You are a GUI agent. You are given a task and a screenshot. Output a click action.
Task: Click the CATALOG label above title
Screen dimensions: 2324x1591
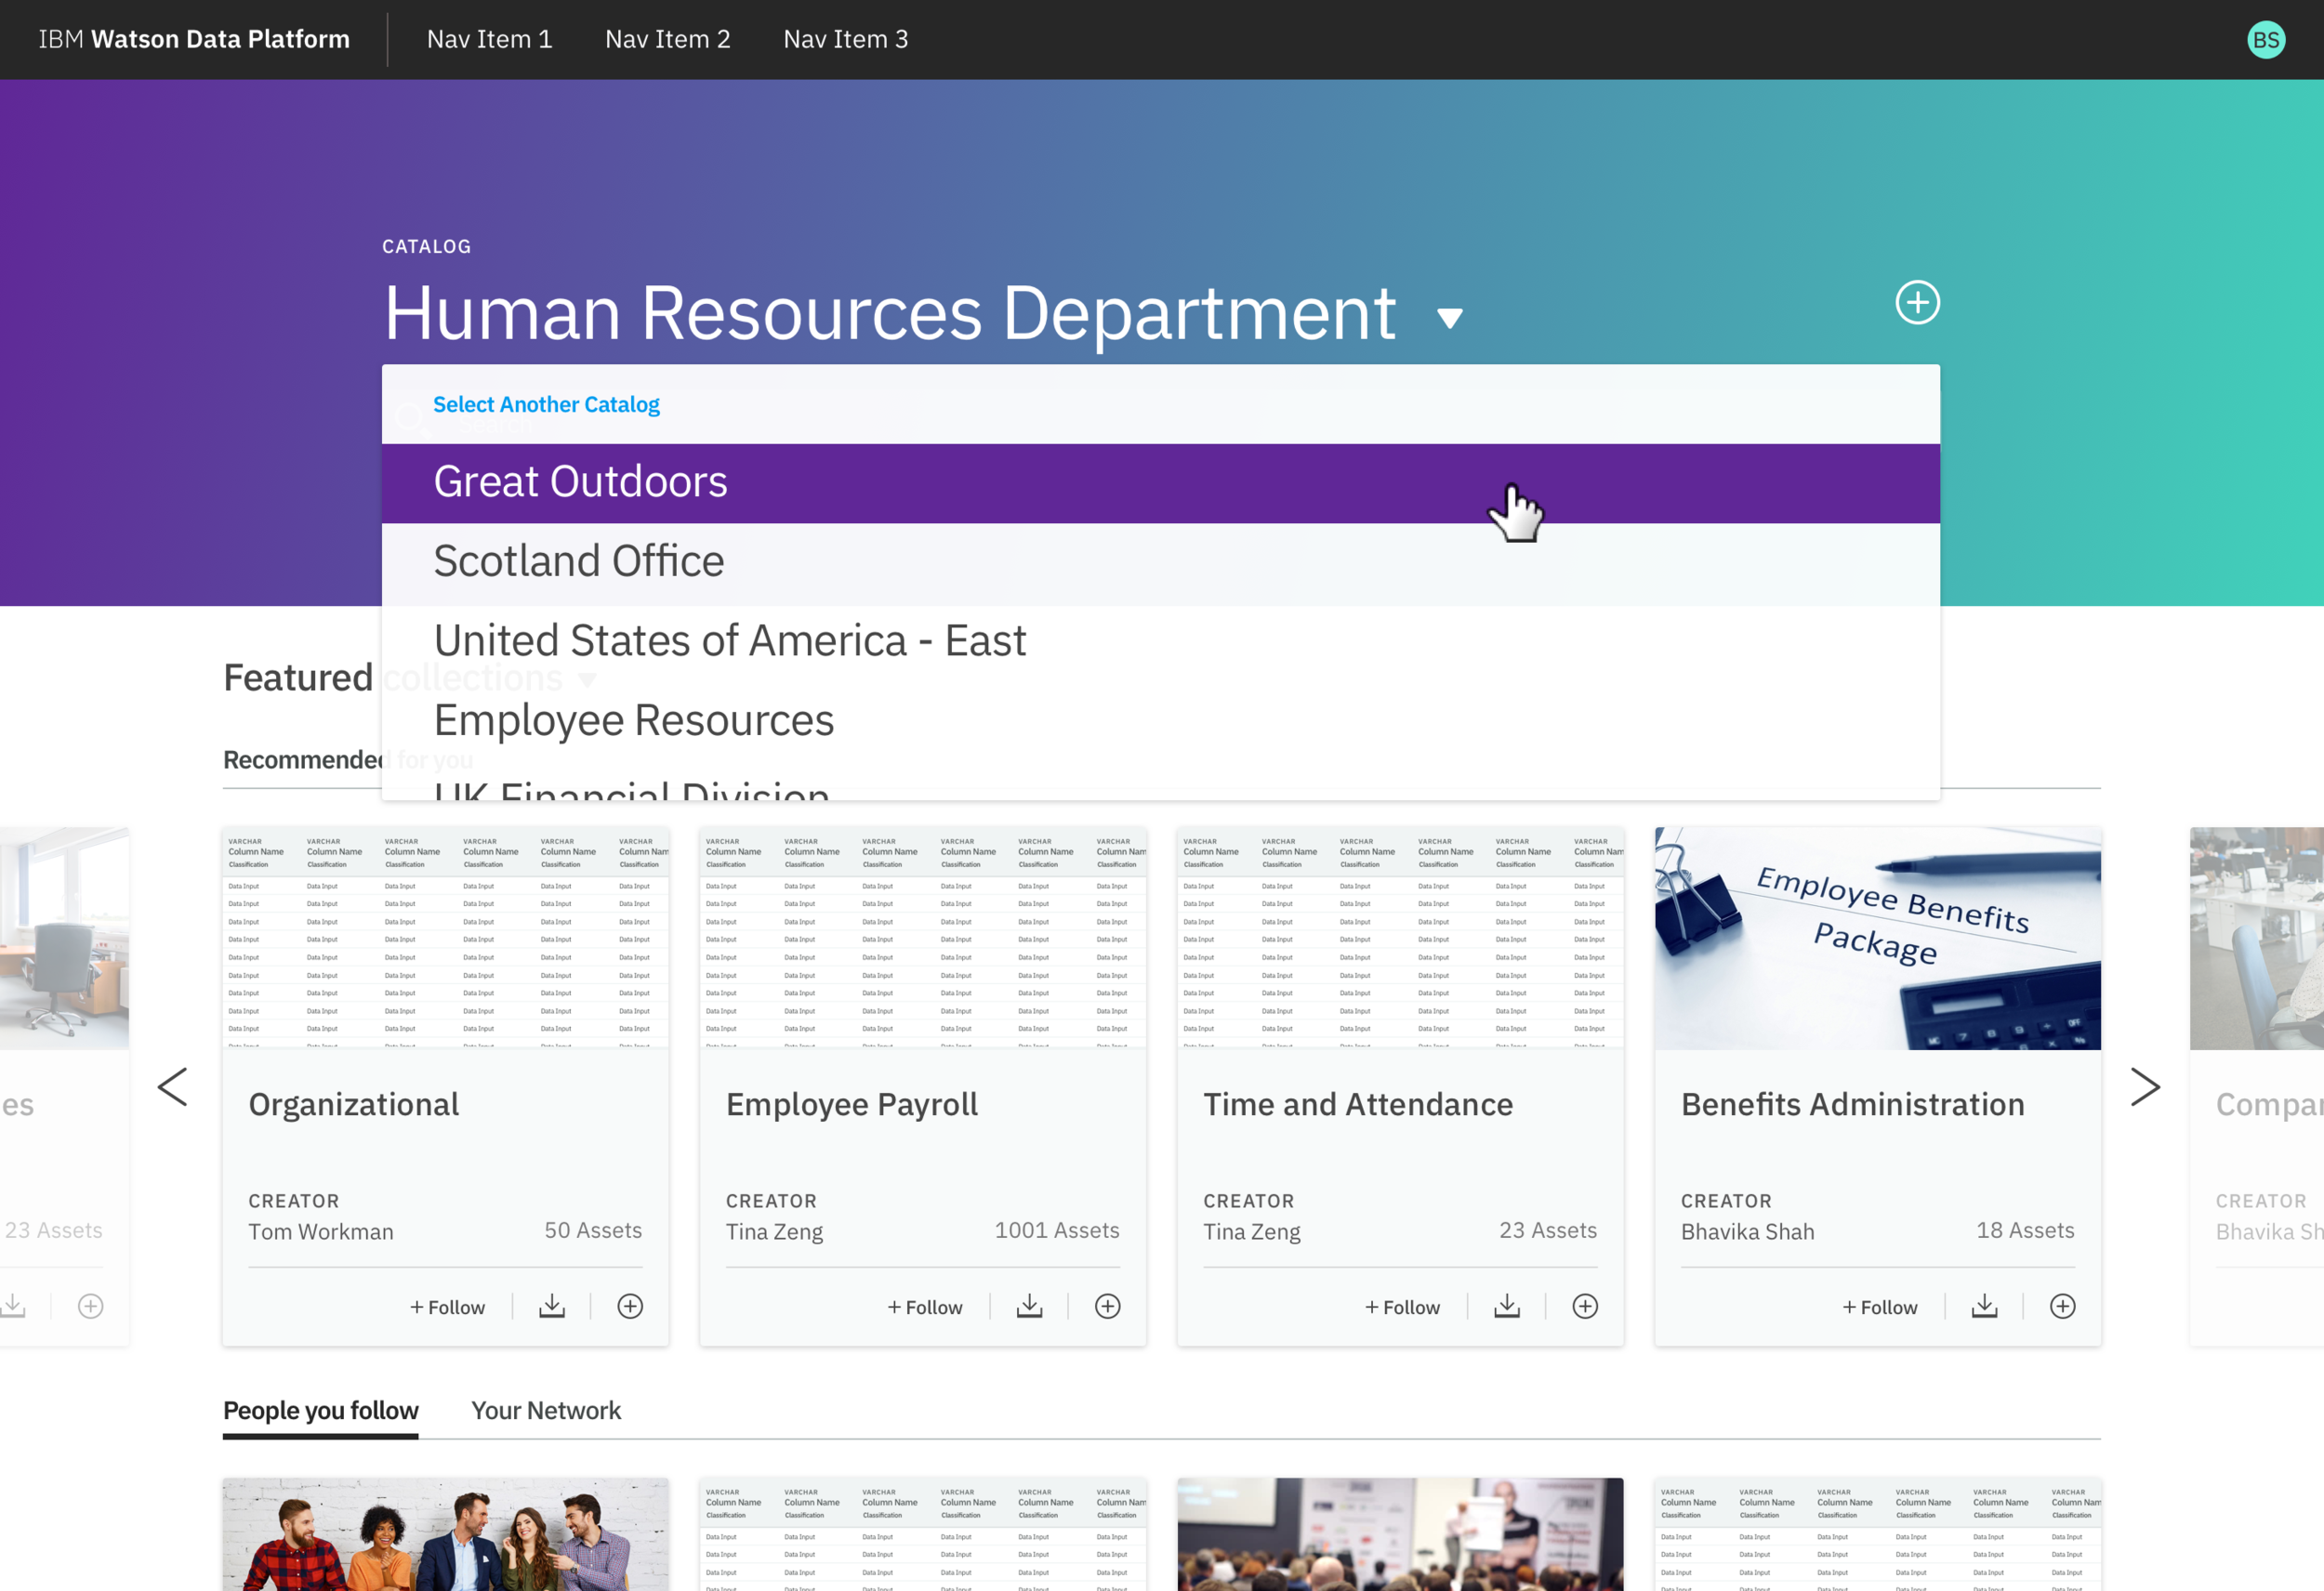pos(426,246)
